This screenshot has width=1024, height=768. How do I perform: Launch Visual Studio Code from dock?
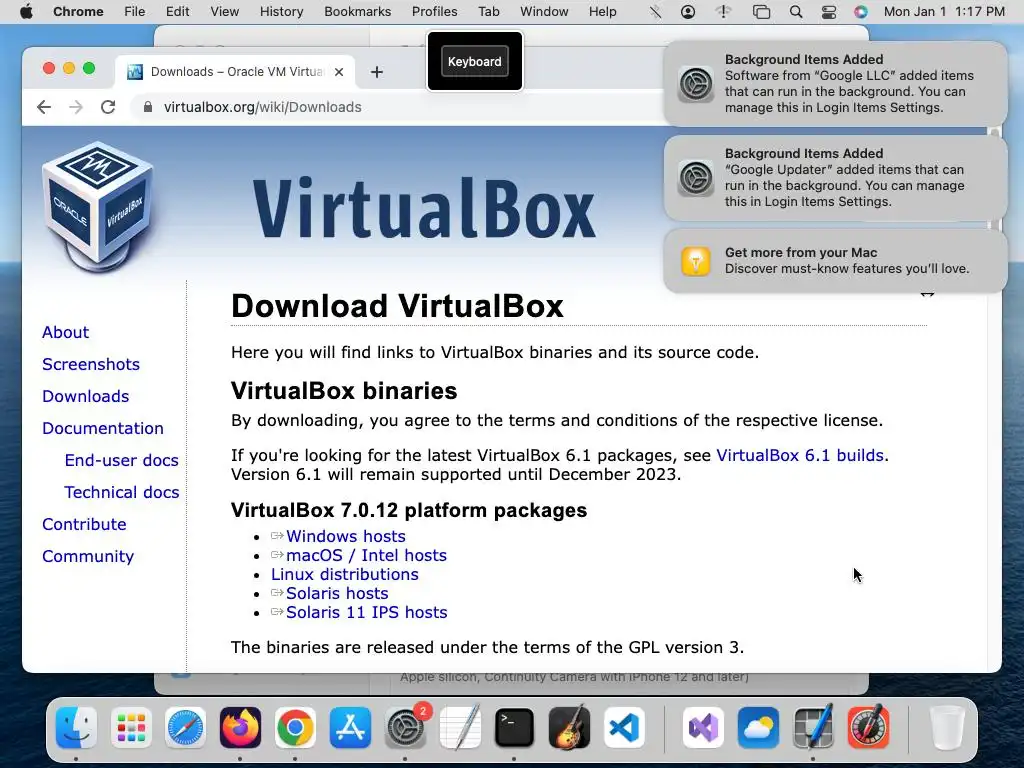(x=624, y=728)
